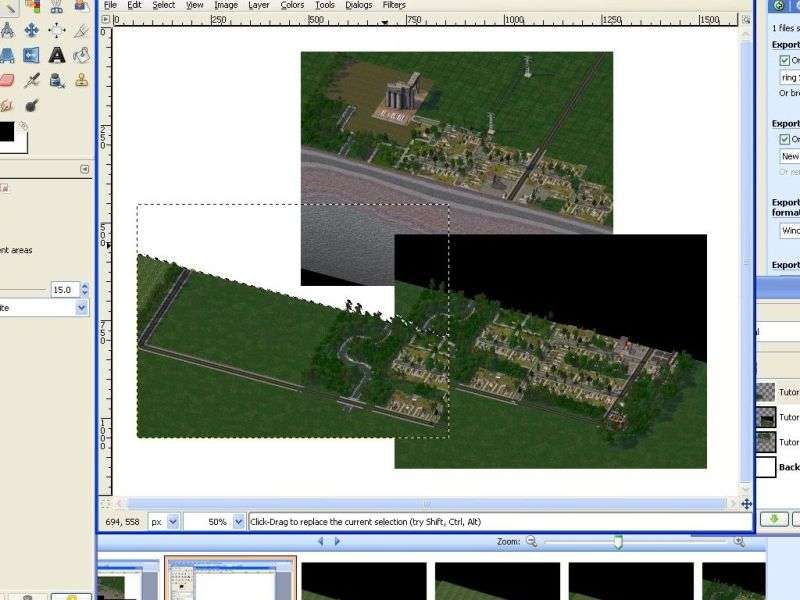
Task: Select the top Tutor layer thumbnail
Action: tap(765, 392)
